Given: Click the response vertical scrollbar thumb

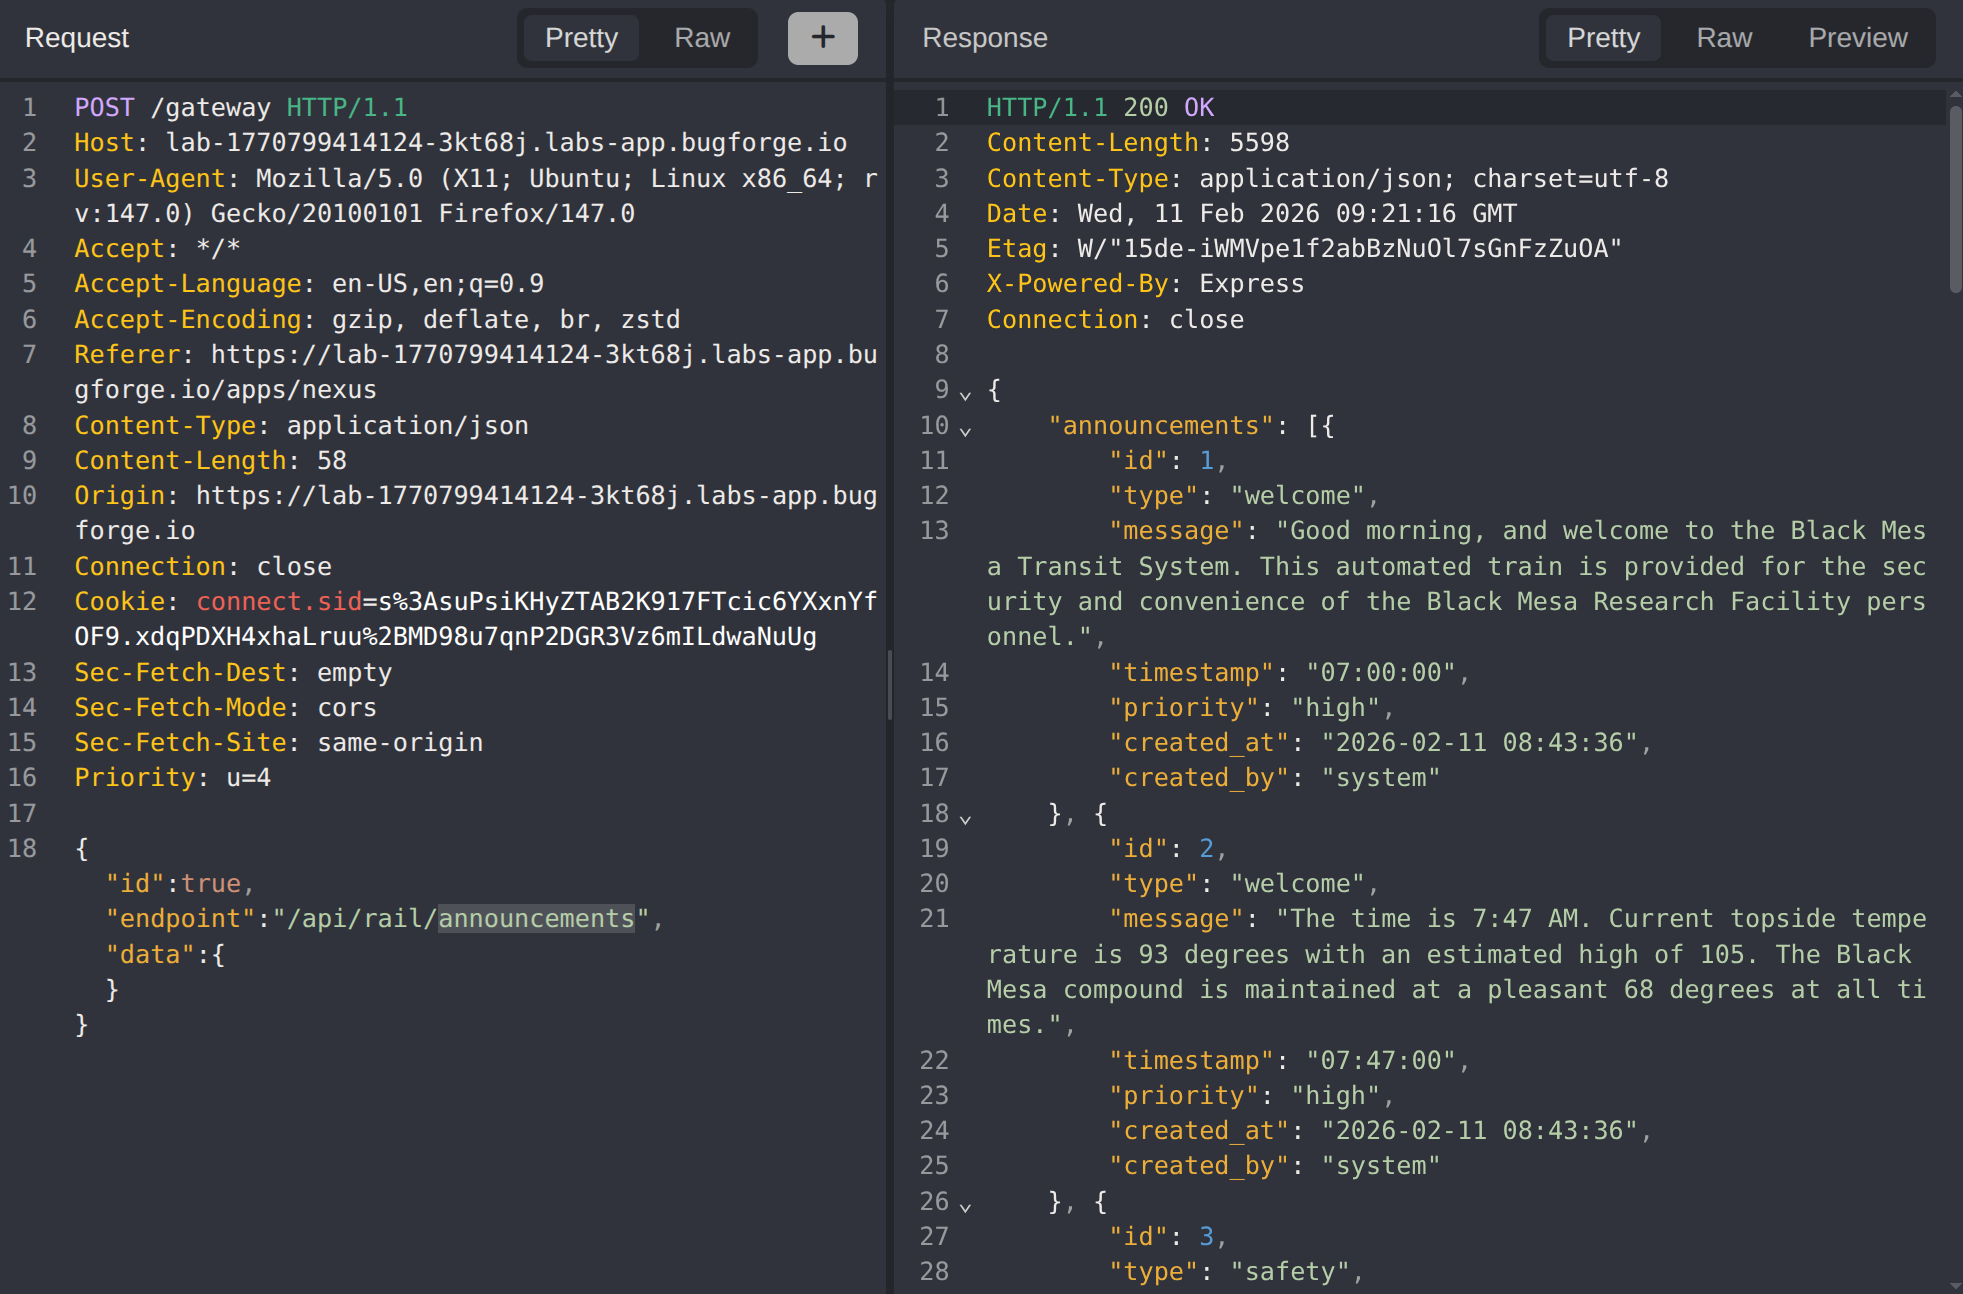Looking at the screenshot, I should click(1955, 200).
